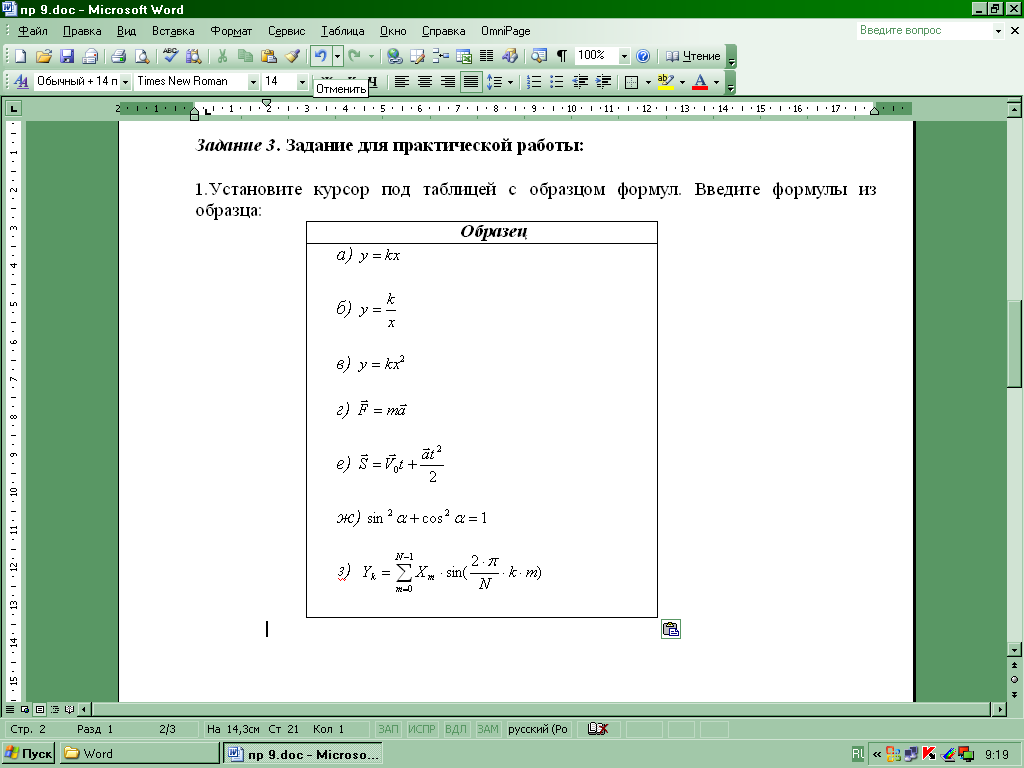Open the Файл menu
Image resolution: width=1024 pixels, height=768 pixels.
[x=33, y=31]
